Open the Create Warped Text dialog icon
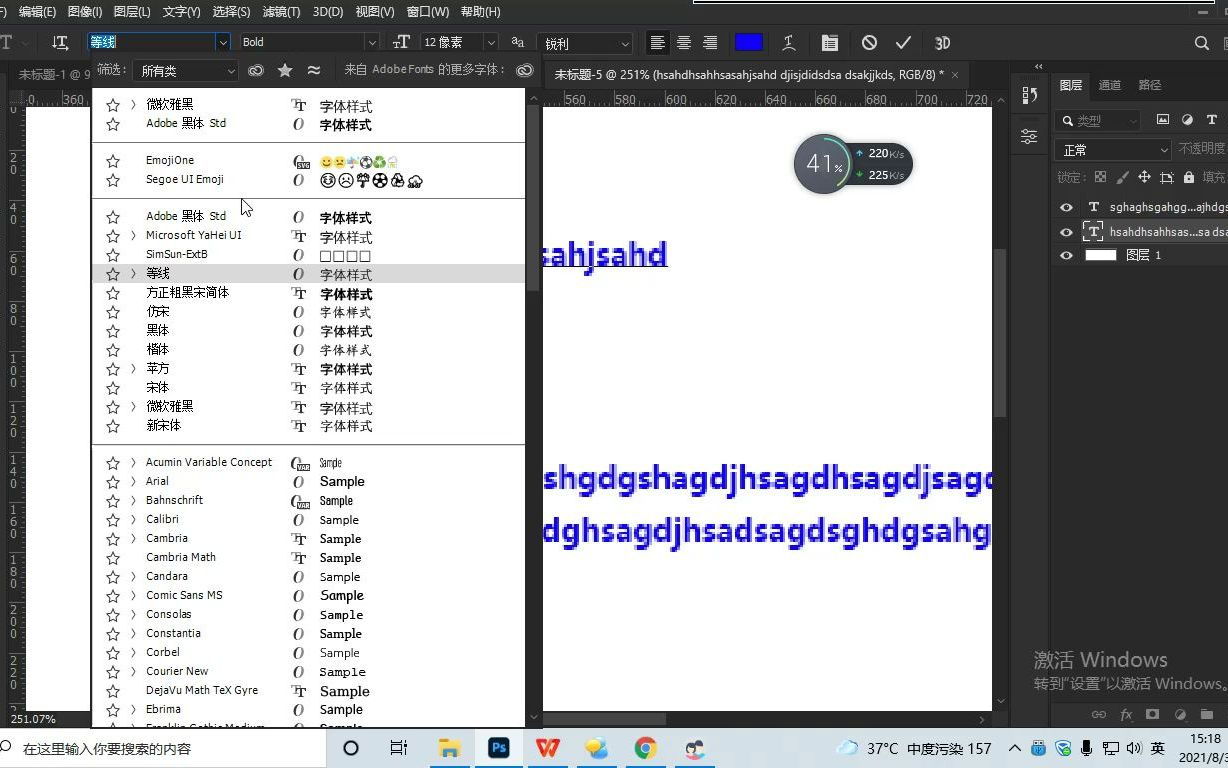 788,43
